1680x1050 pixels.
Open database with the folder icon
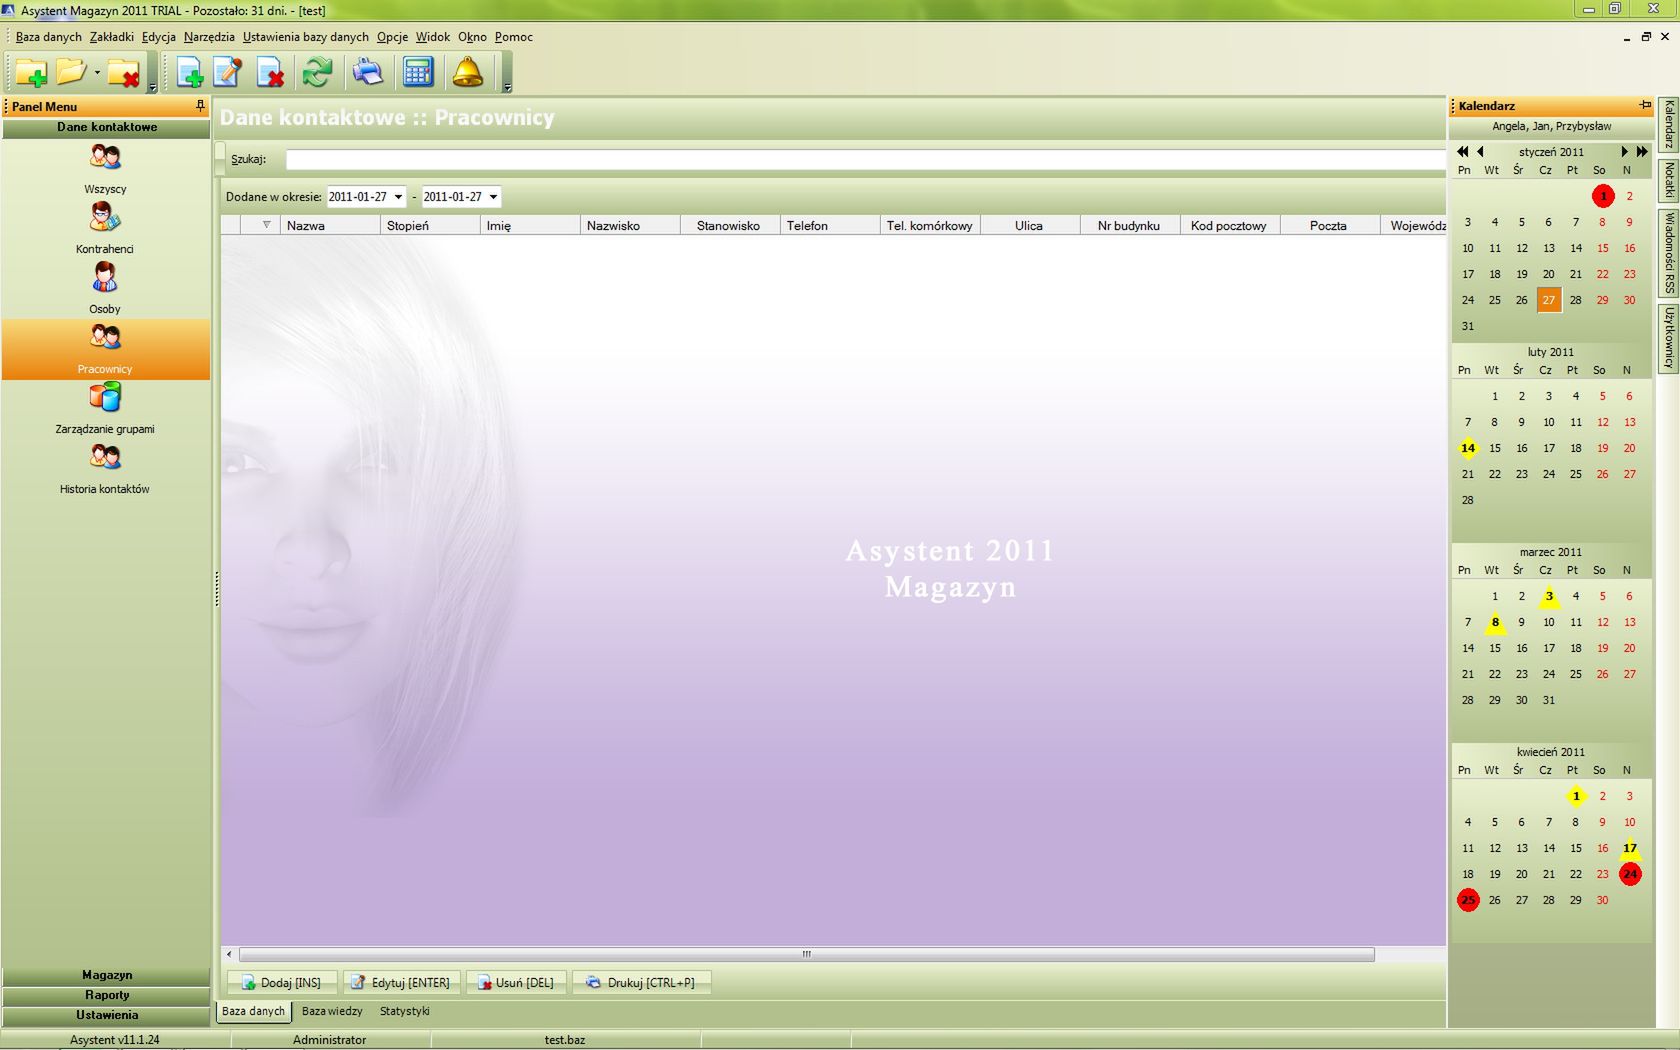coord(72,72)
